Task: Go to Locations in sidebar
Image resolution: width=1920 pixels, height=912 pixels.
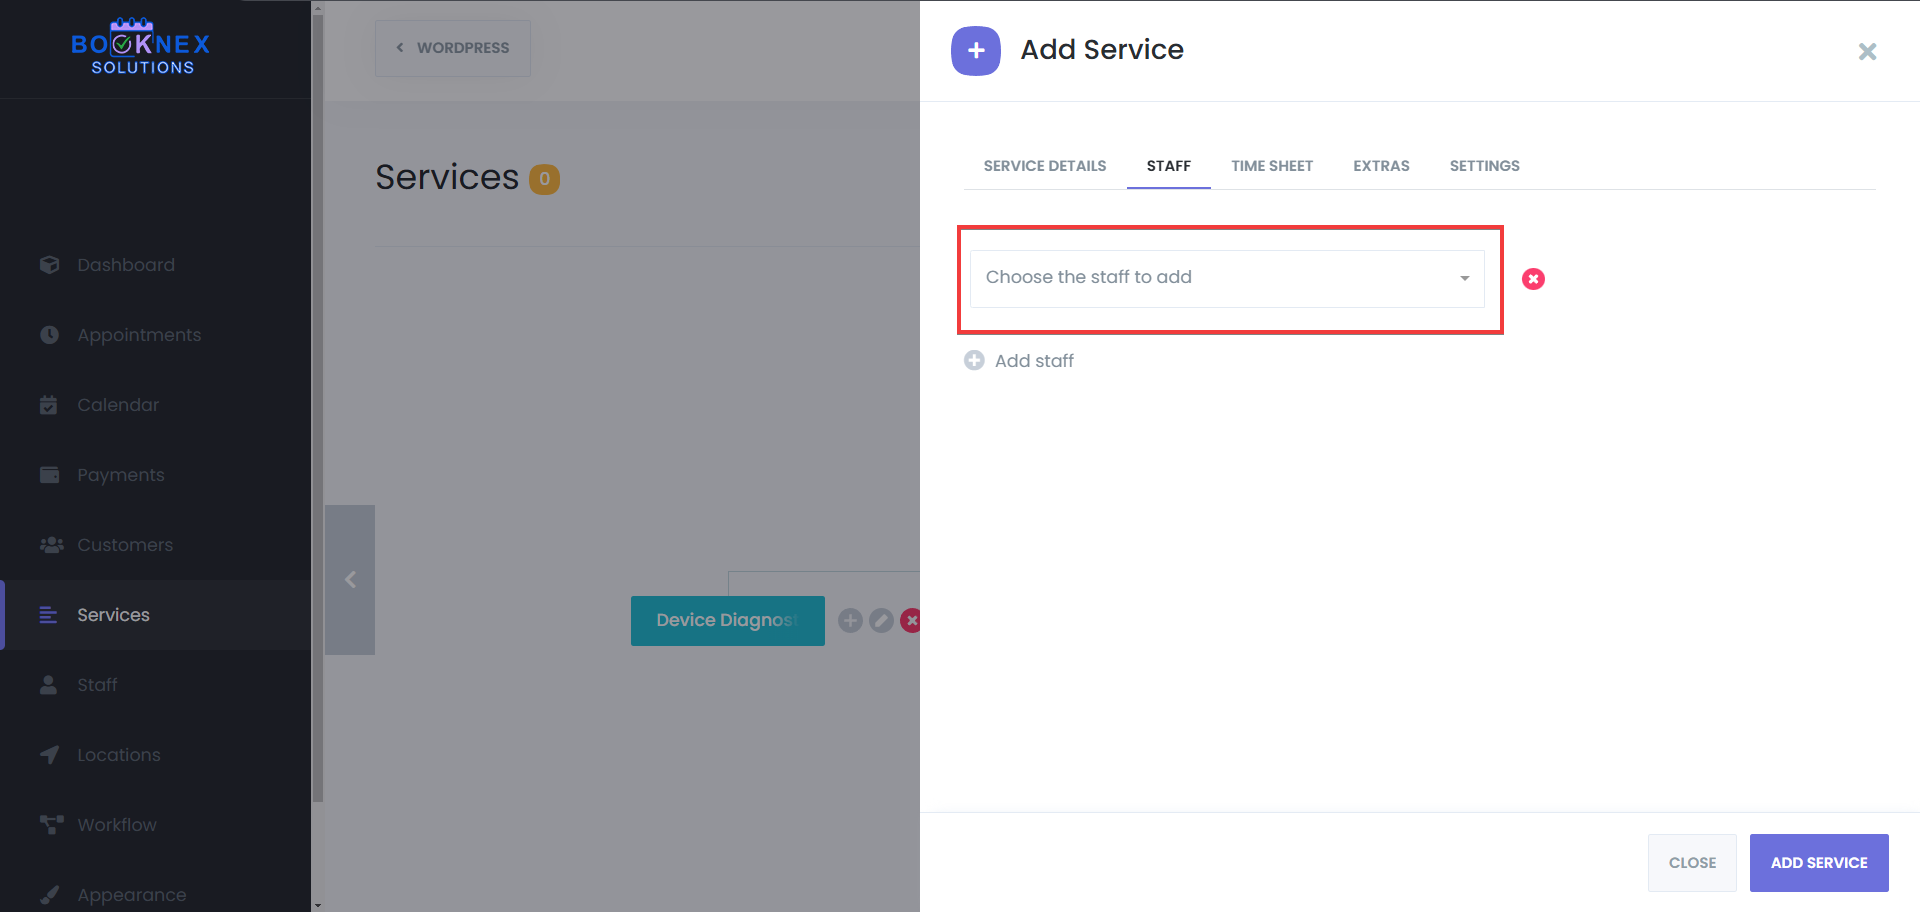Action: point(118,755)
